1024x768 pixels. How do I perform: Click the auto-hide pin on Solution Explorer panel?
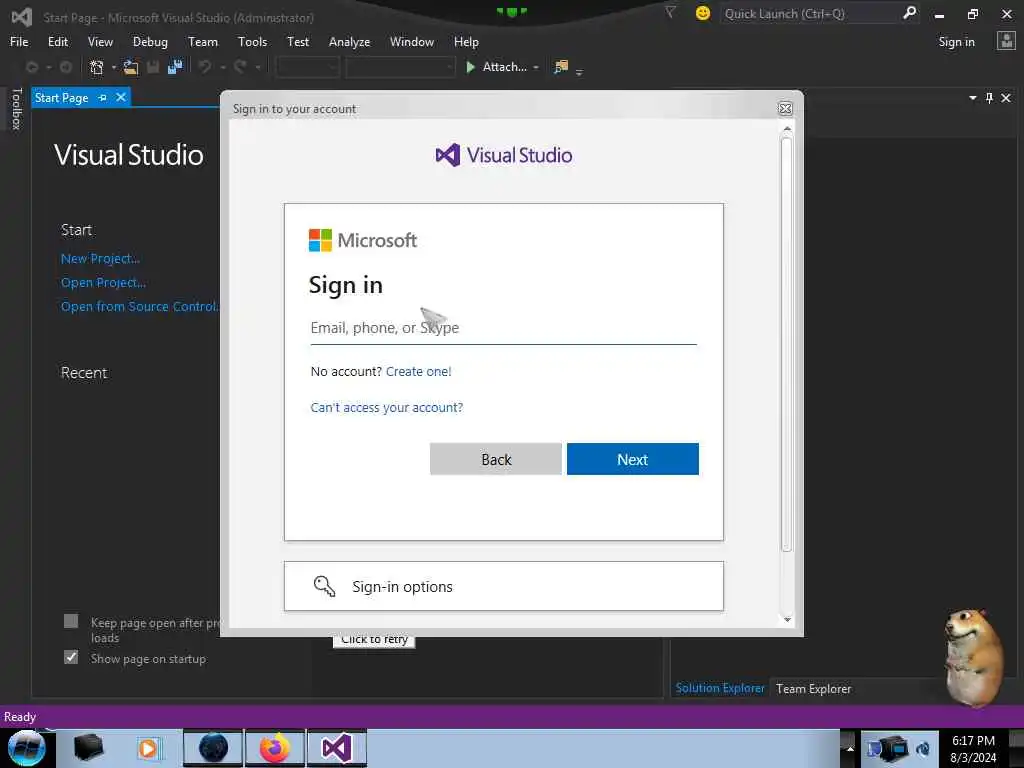(989, 98)
